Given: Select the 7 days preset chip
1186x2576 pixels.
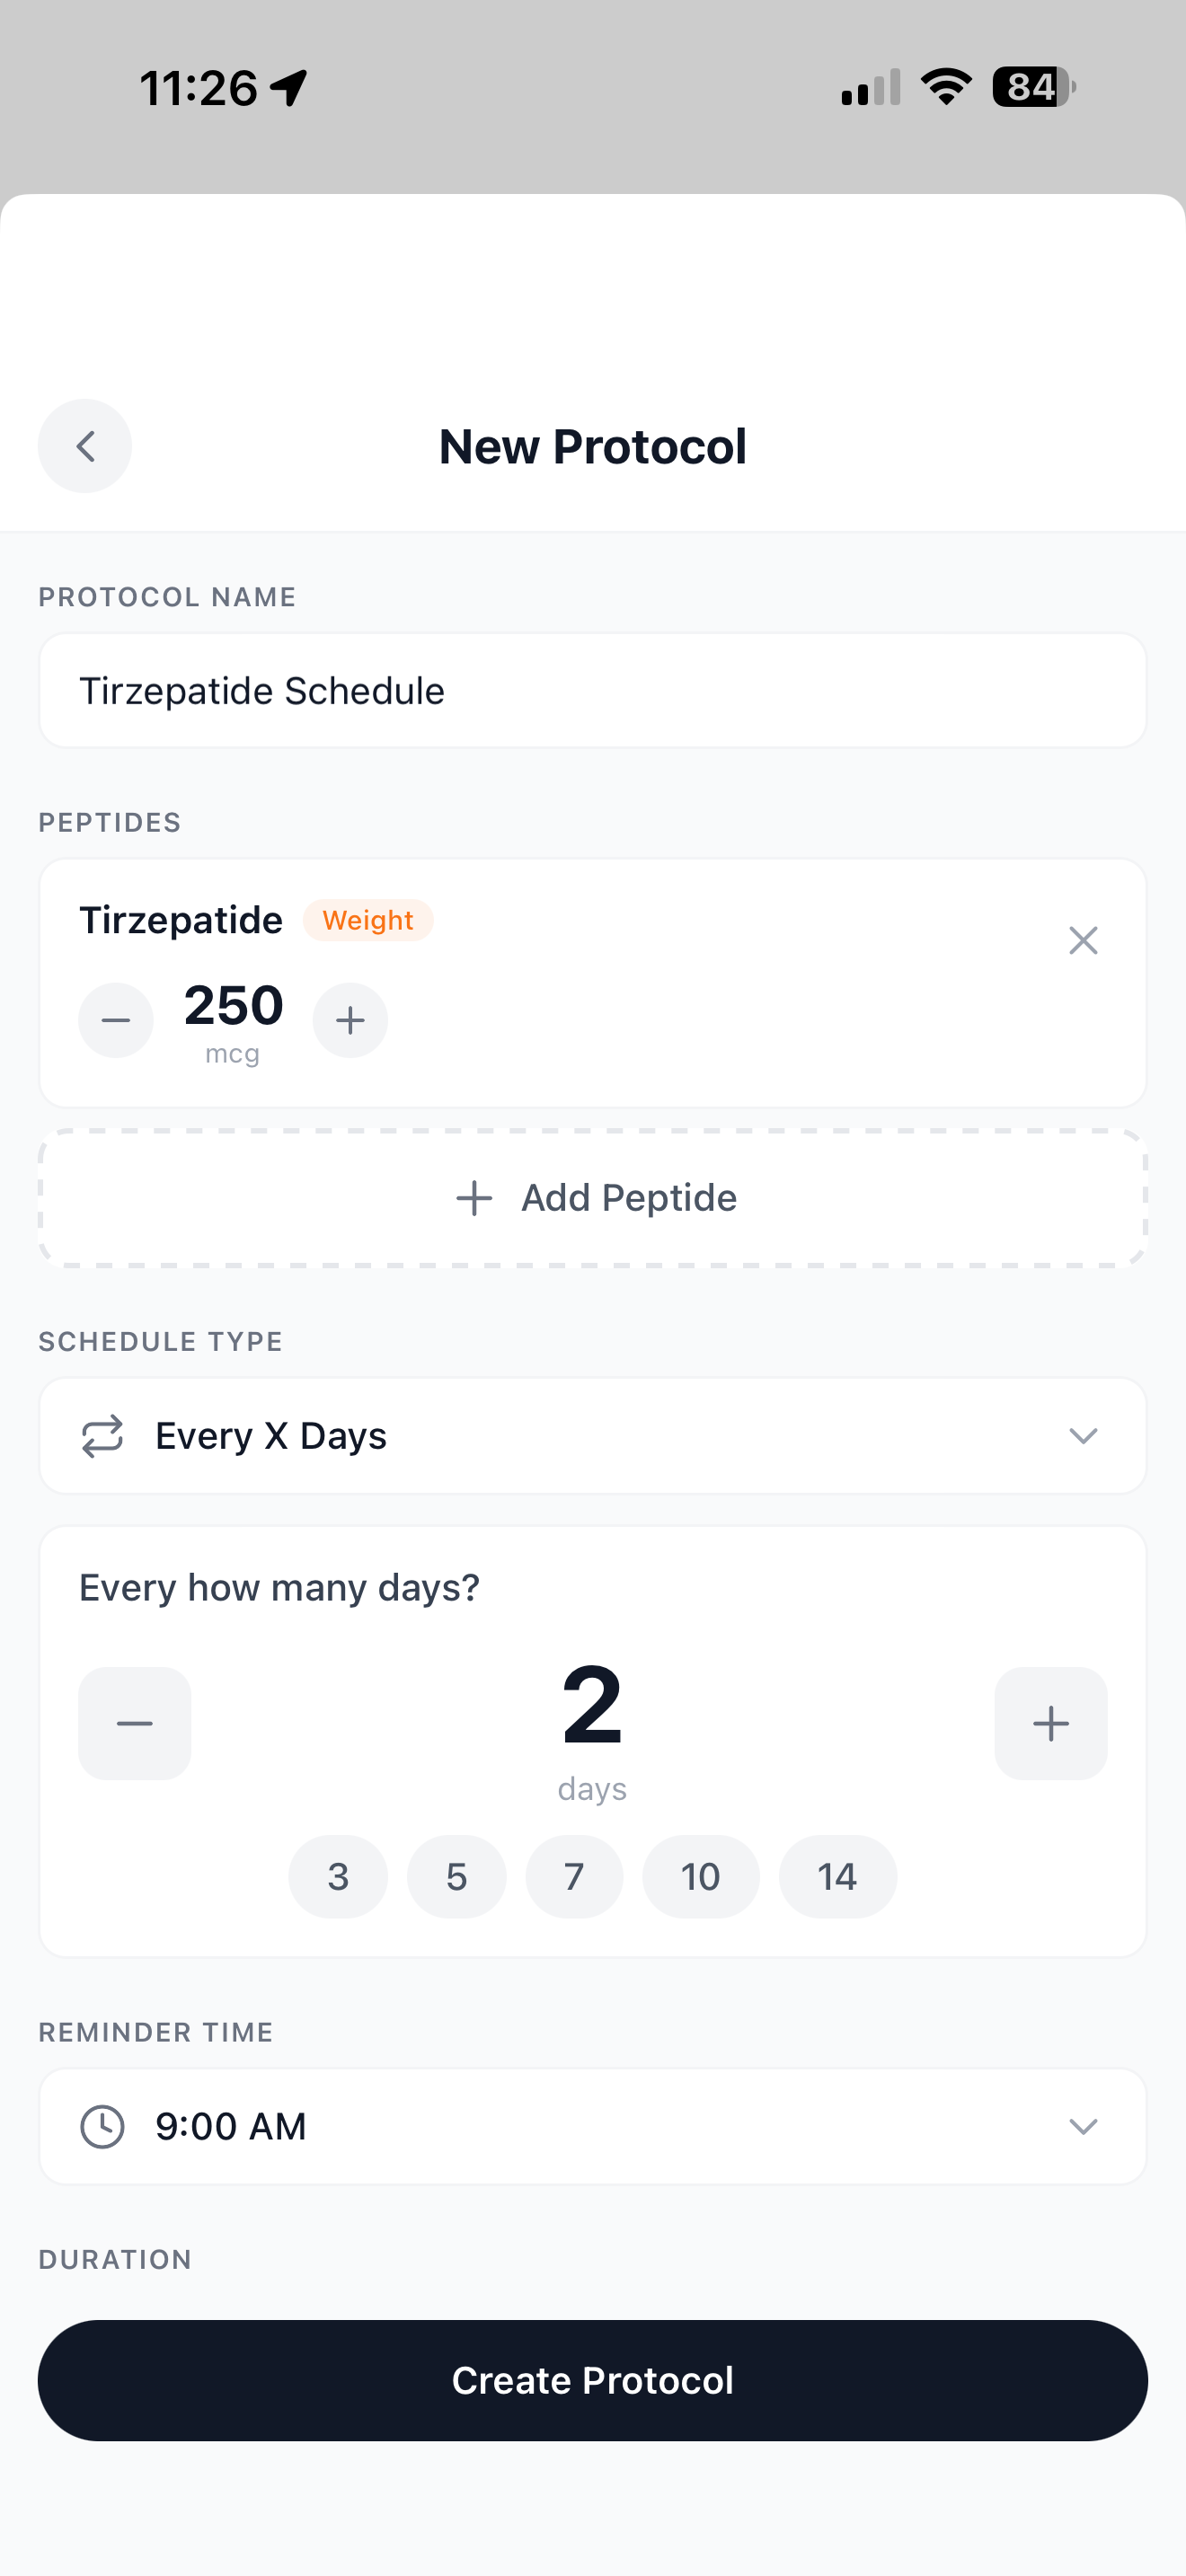Looking at the screenshot, I should point(574,1876).
